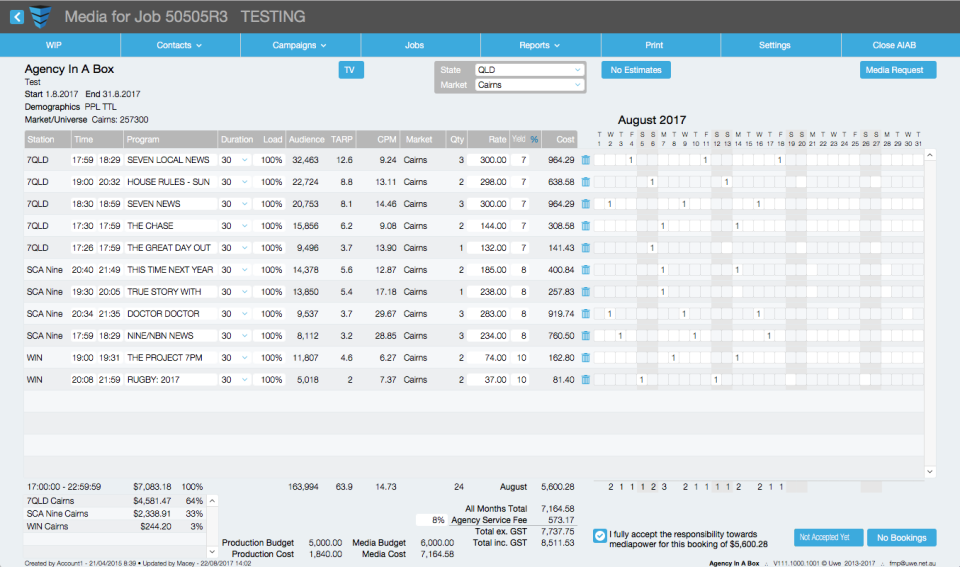The height and width of the screenshot is (567, 960).
Task: Delete THE CHASE row via trash icon
Action: tap(585, 226)
